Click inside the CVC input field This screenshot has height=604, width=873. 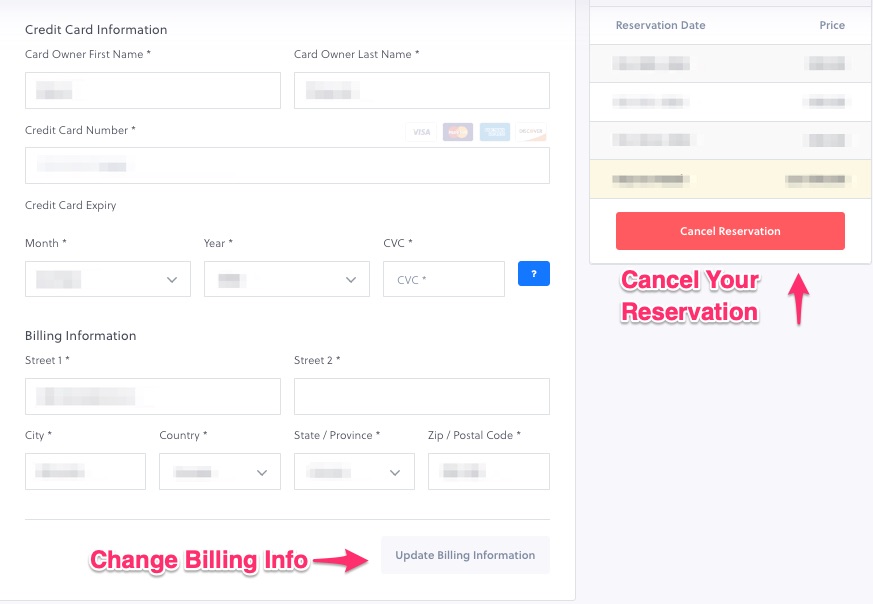[x=443, y=279]
